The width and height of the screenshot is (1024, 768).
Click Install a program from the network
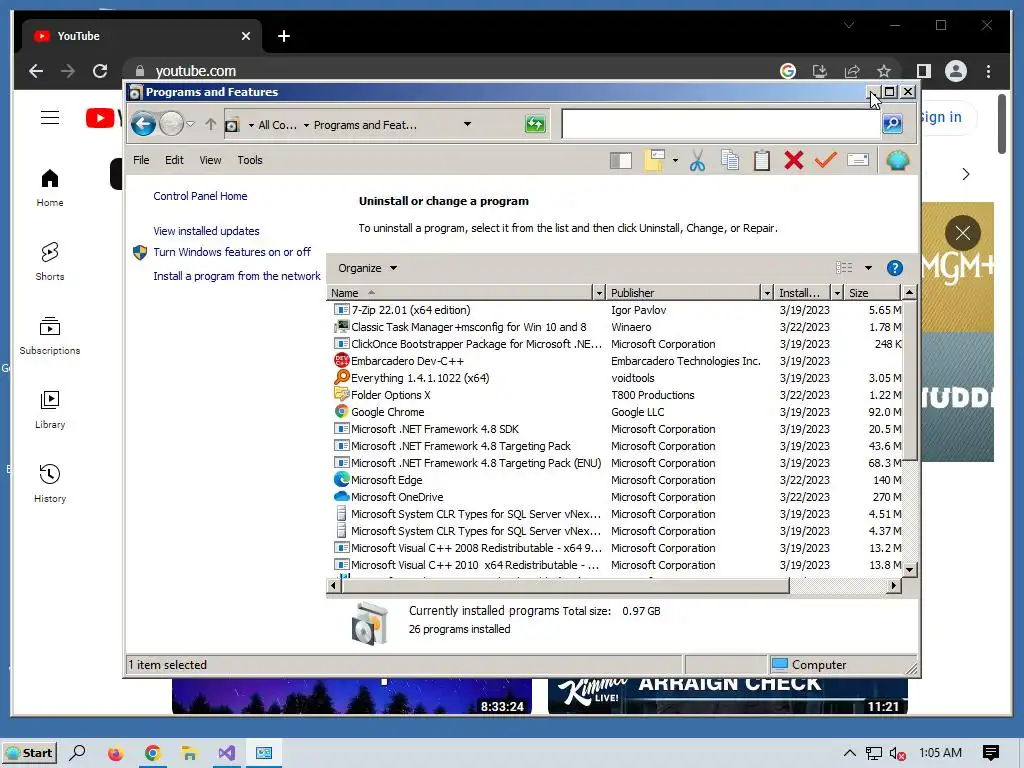(x=237, y=276)
